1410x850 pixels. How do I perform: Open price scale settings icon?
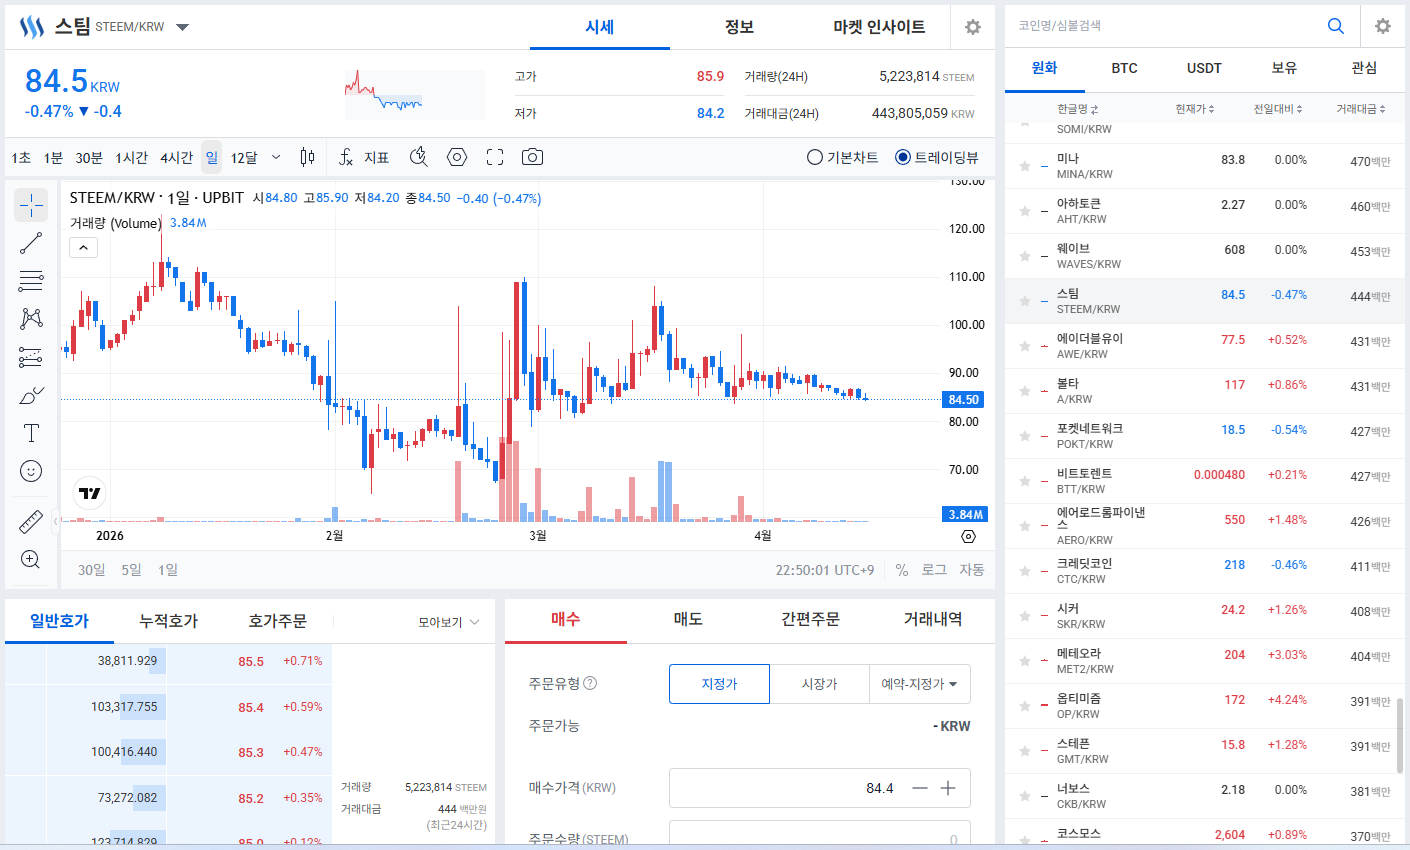968,537
